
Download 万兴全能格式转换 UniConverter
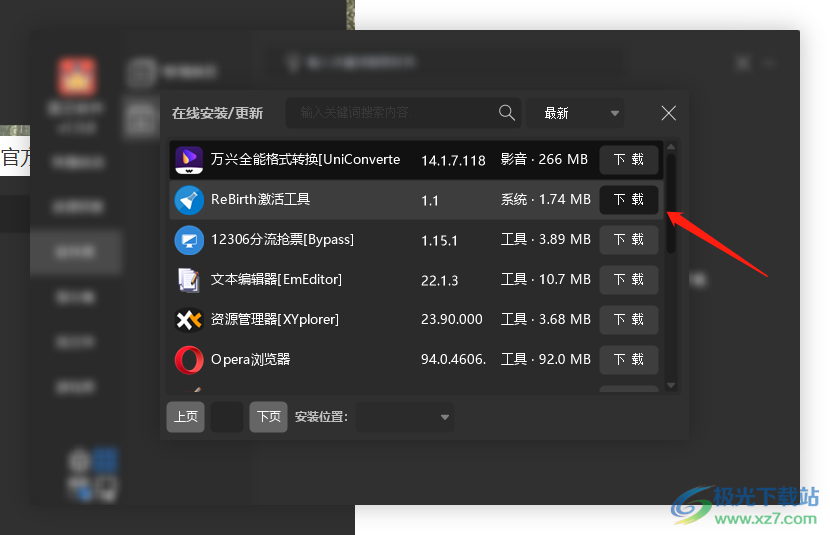pos(628,159)
